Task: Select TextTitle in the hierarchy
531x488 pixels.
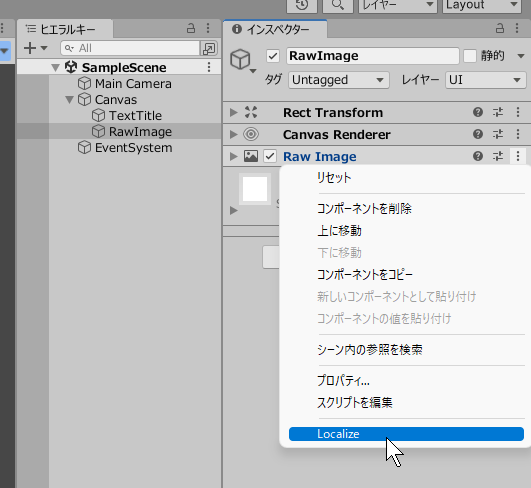Action: tap(135, 115)
